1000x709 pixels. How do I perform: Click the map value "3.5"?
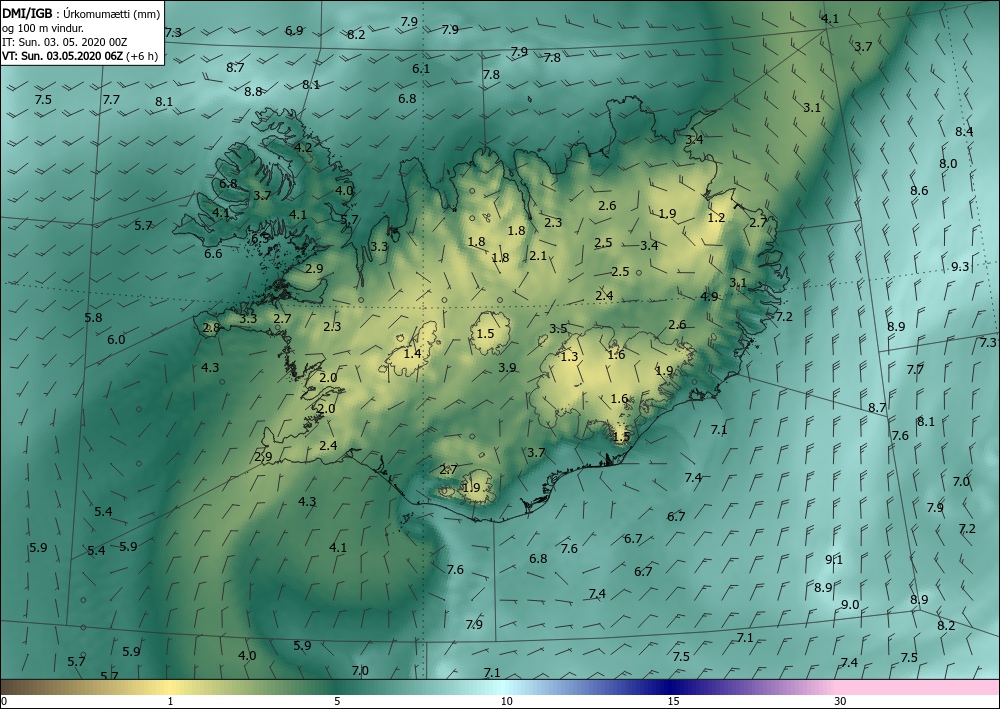[x=559, y=329]
